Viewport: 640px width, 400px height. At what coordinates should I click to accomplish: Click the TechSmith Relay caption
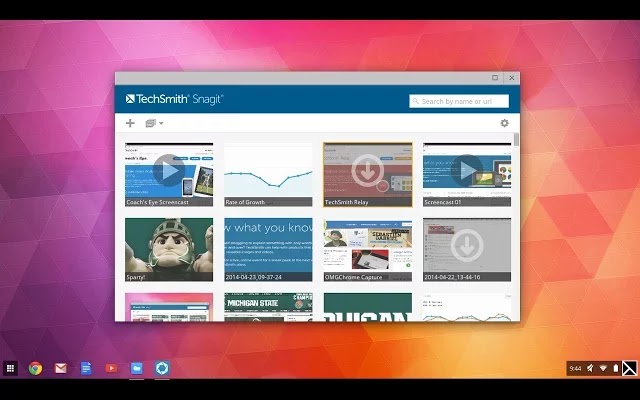pos(347,202)
